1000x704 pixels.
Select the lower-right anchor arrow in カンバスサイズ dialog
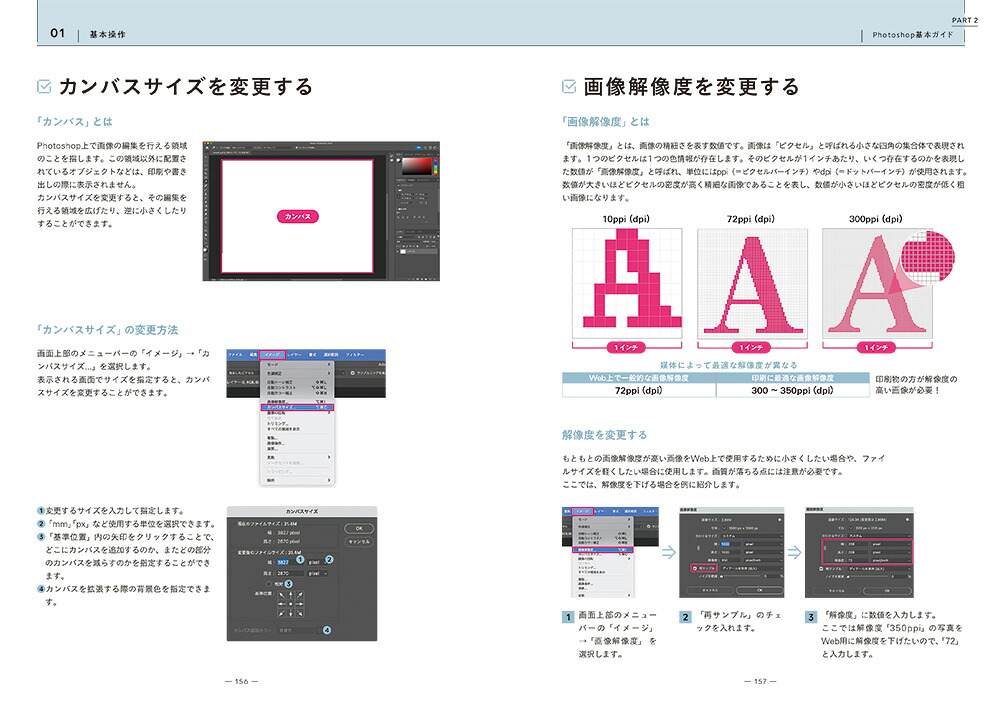tap(300, 613)
